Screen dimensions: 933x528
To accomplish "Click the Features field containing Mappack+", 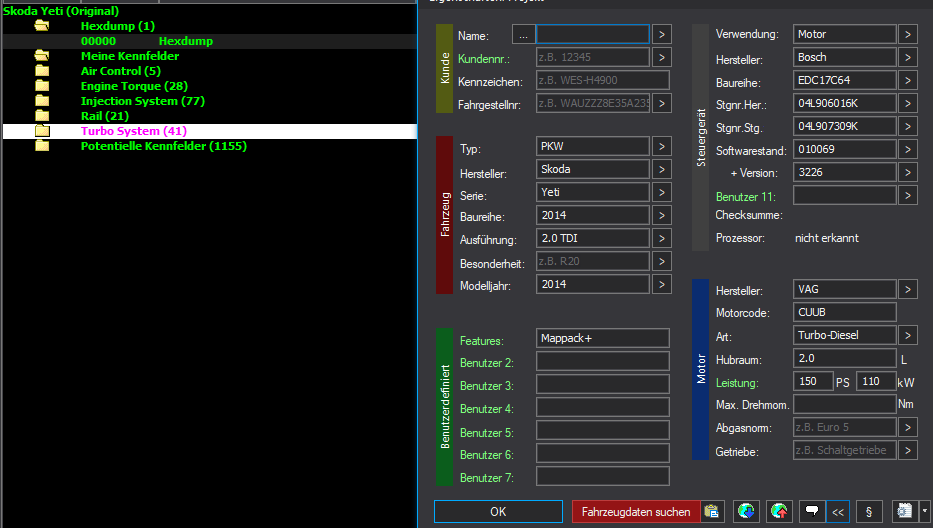I will tap(603, 338).
